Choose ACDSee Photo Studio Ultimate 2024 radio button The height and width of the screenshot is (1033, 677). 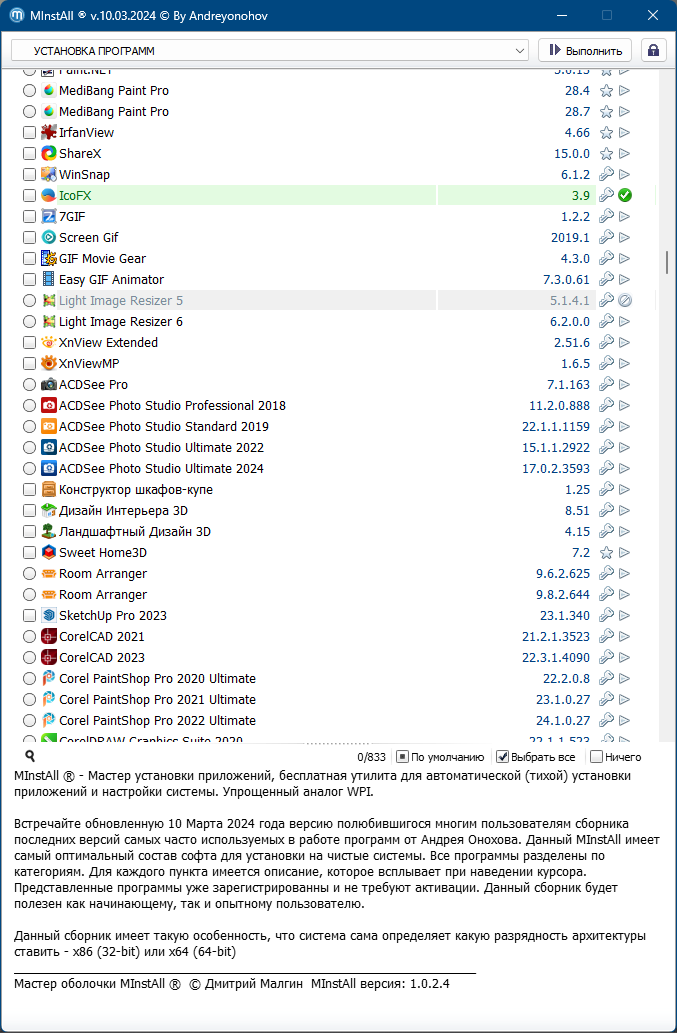click(29, 468)
